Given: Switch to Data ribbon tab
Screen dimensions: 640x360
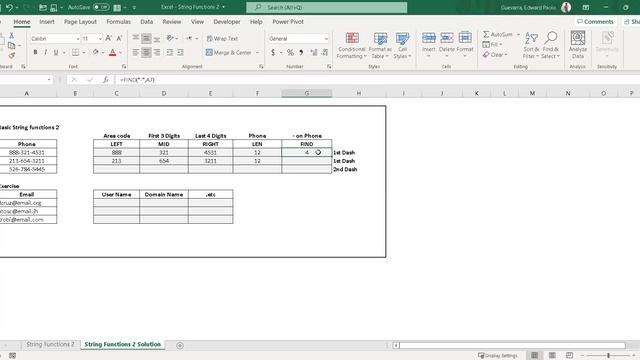Looking at the screenshot, I should [x=147, y=22].
